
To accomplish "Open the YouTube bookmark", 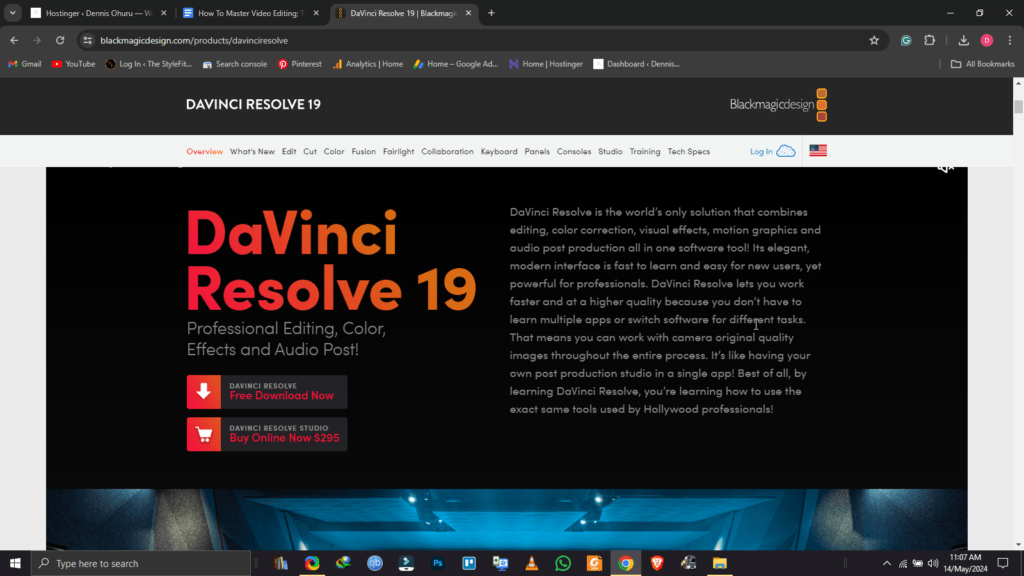I will pyautogui.click(x=74, y=64).
